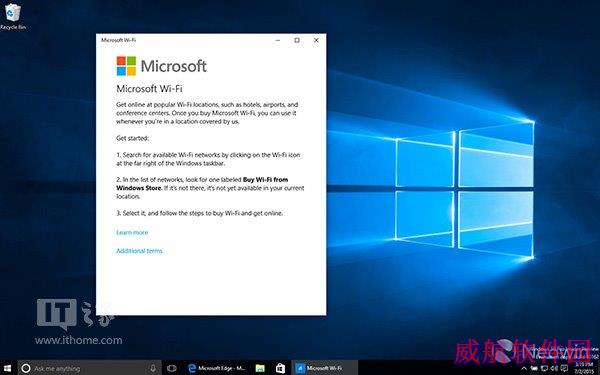
Task: Maximize the Microsoft Wi-Fi window
Action: pyautogui.click(x=297, y=40)
